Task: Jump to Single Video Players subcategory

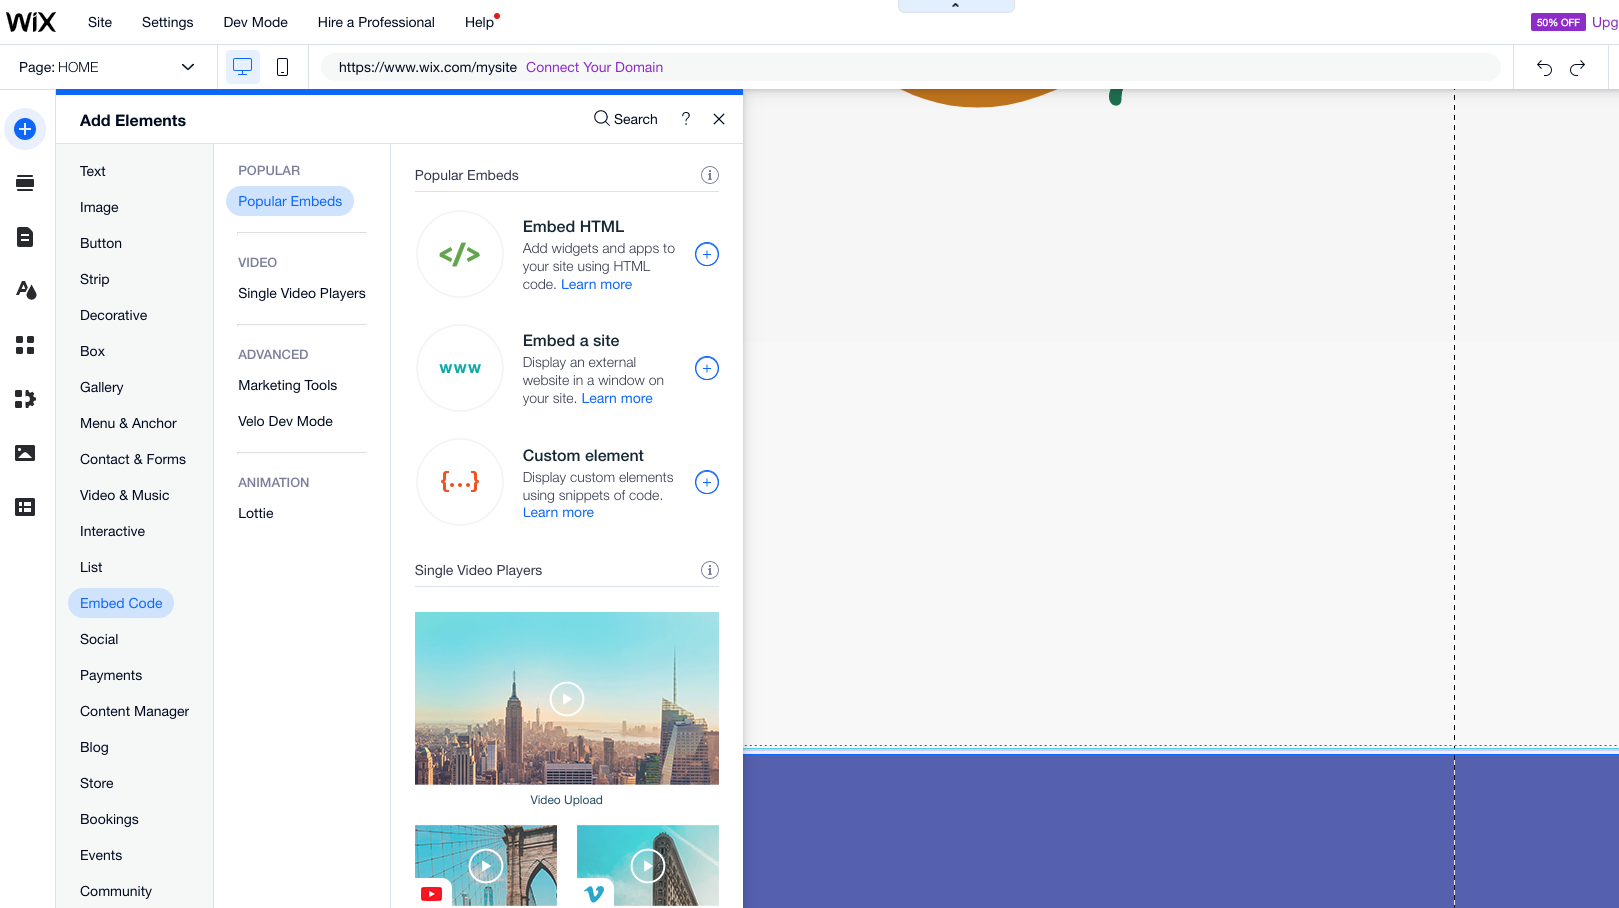Action: click(302, 293)
